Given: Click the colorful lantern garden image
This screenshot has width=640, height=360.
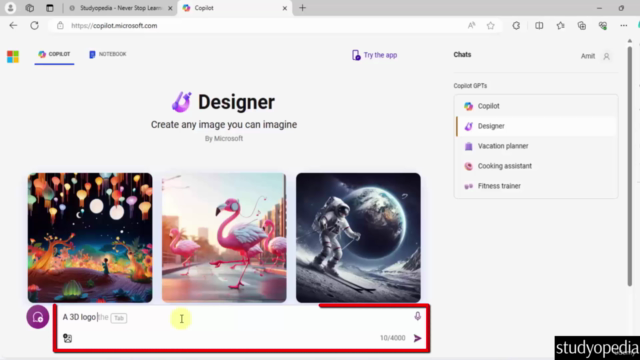Looking at the screenshot, I should (x=90, y=238).
